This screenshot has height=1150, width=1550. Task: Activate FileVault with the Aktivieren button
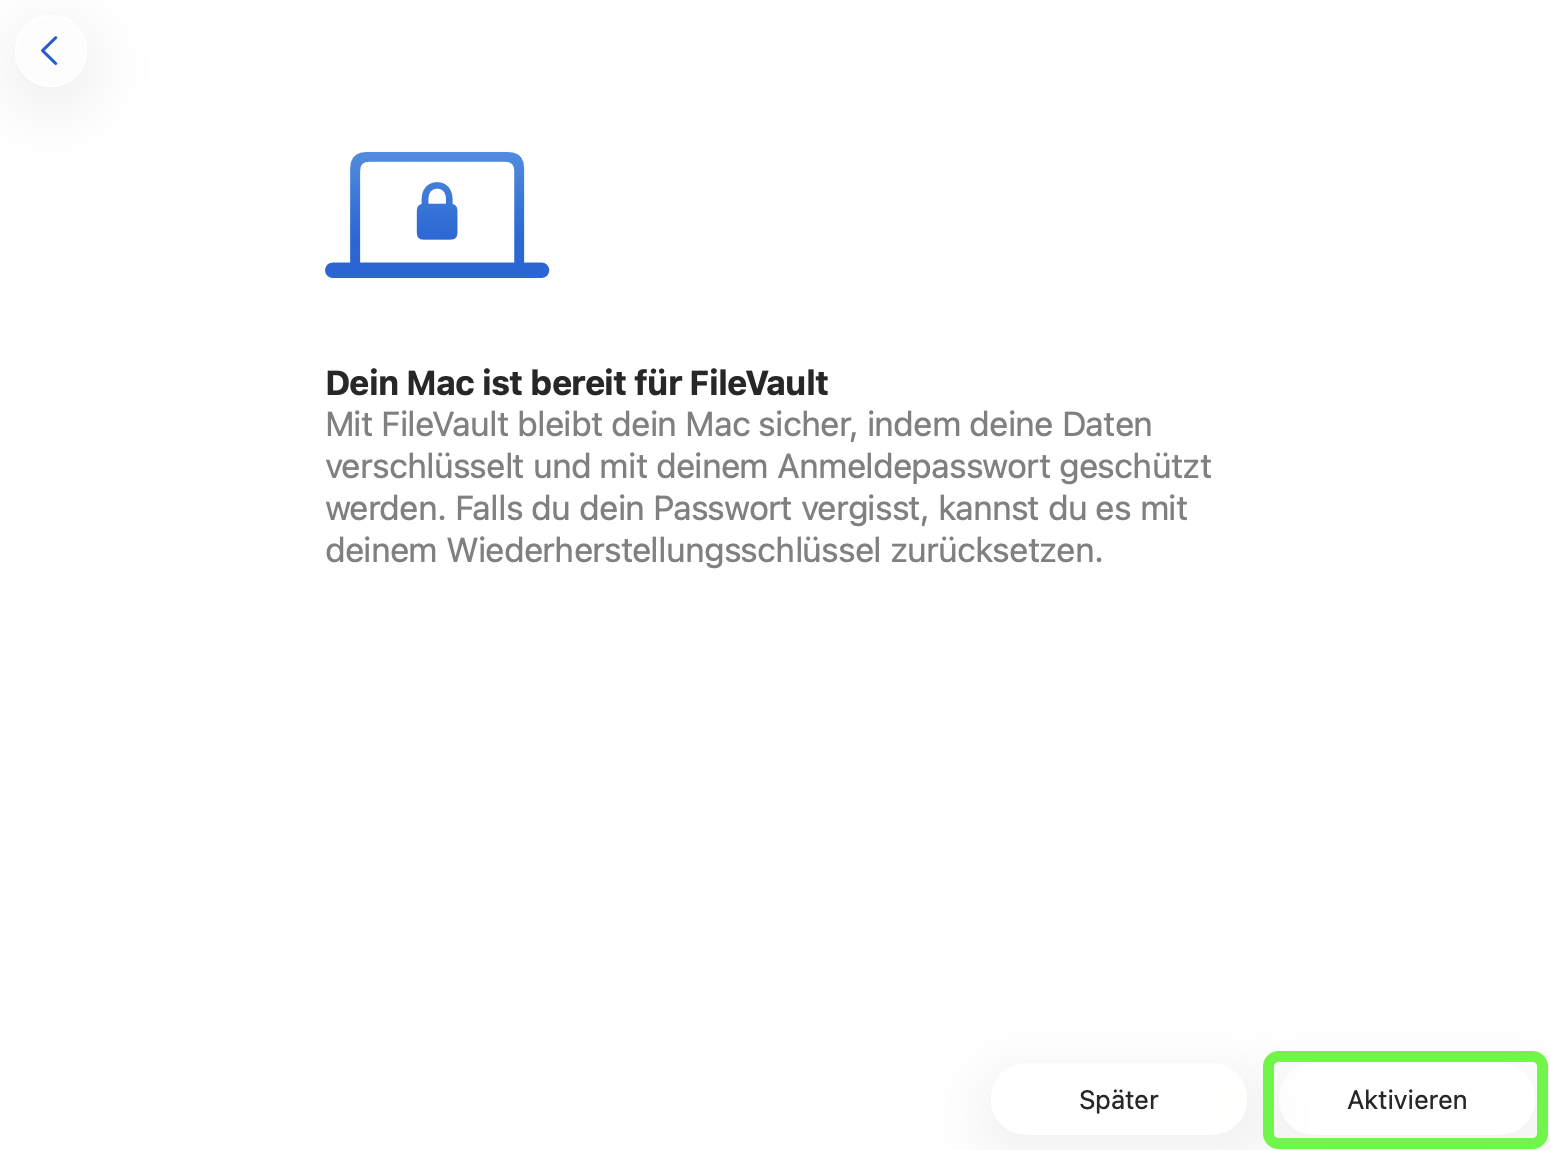click(x=1406, y=1100)
